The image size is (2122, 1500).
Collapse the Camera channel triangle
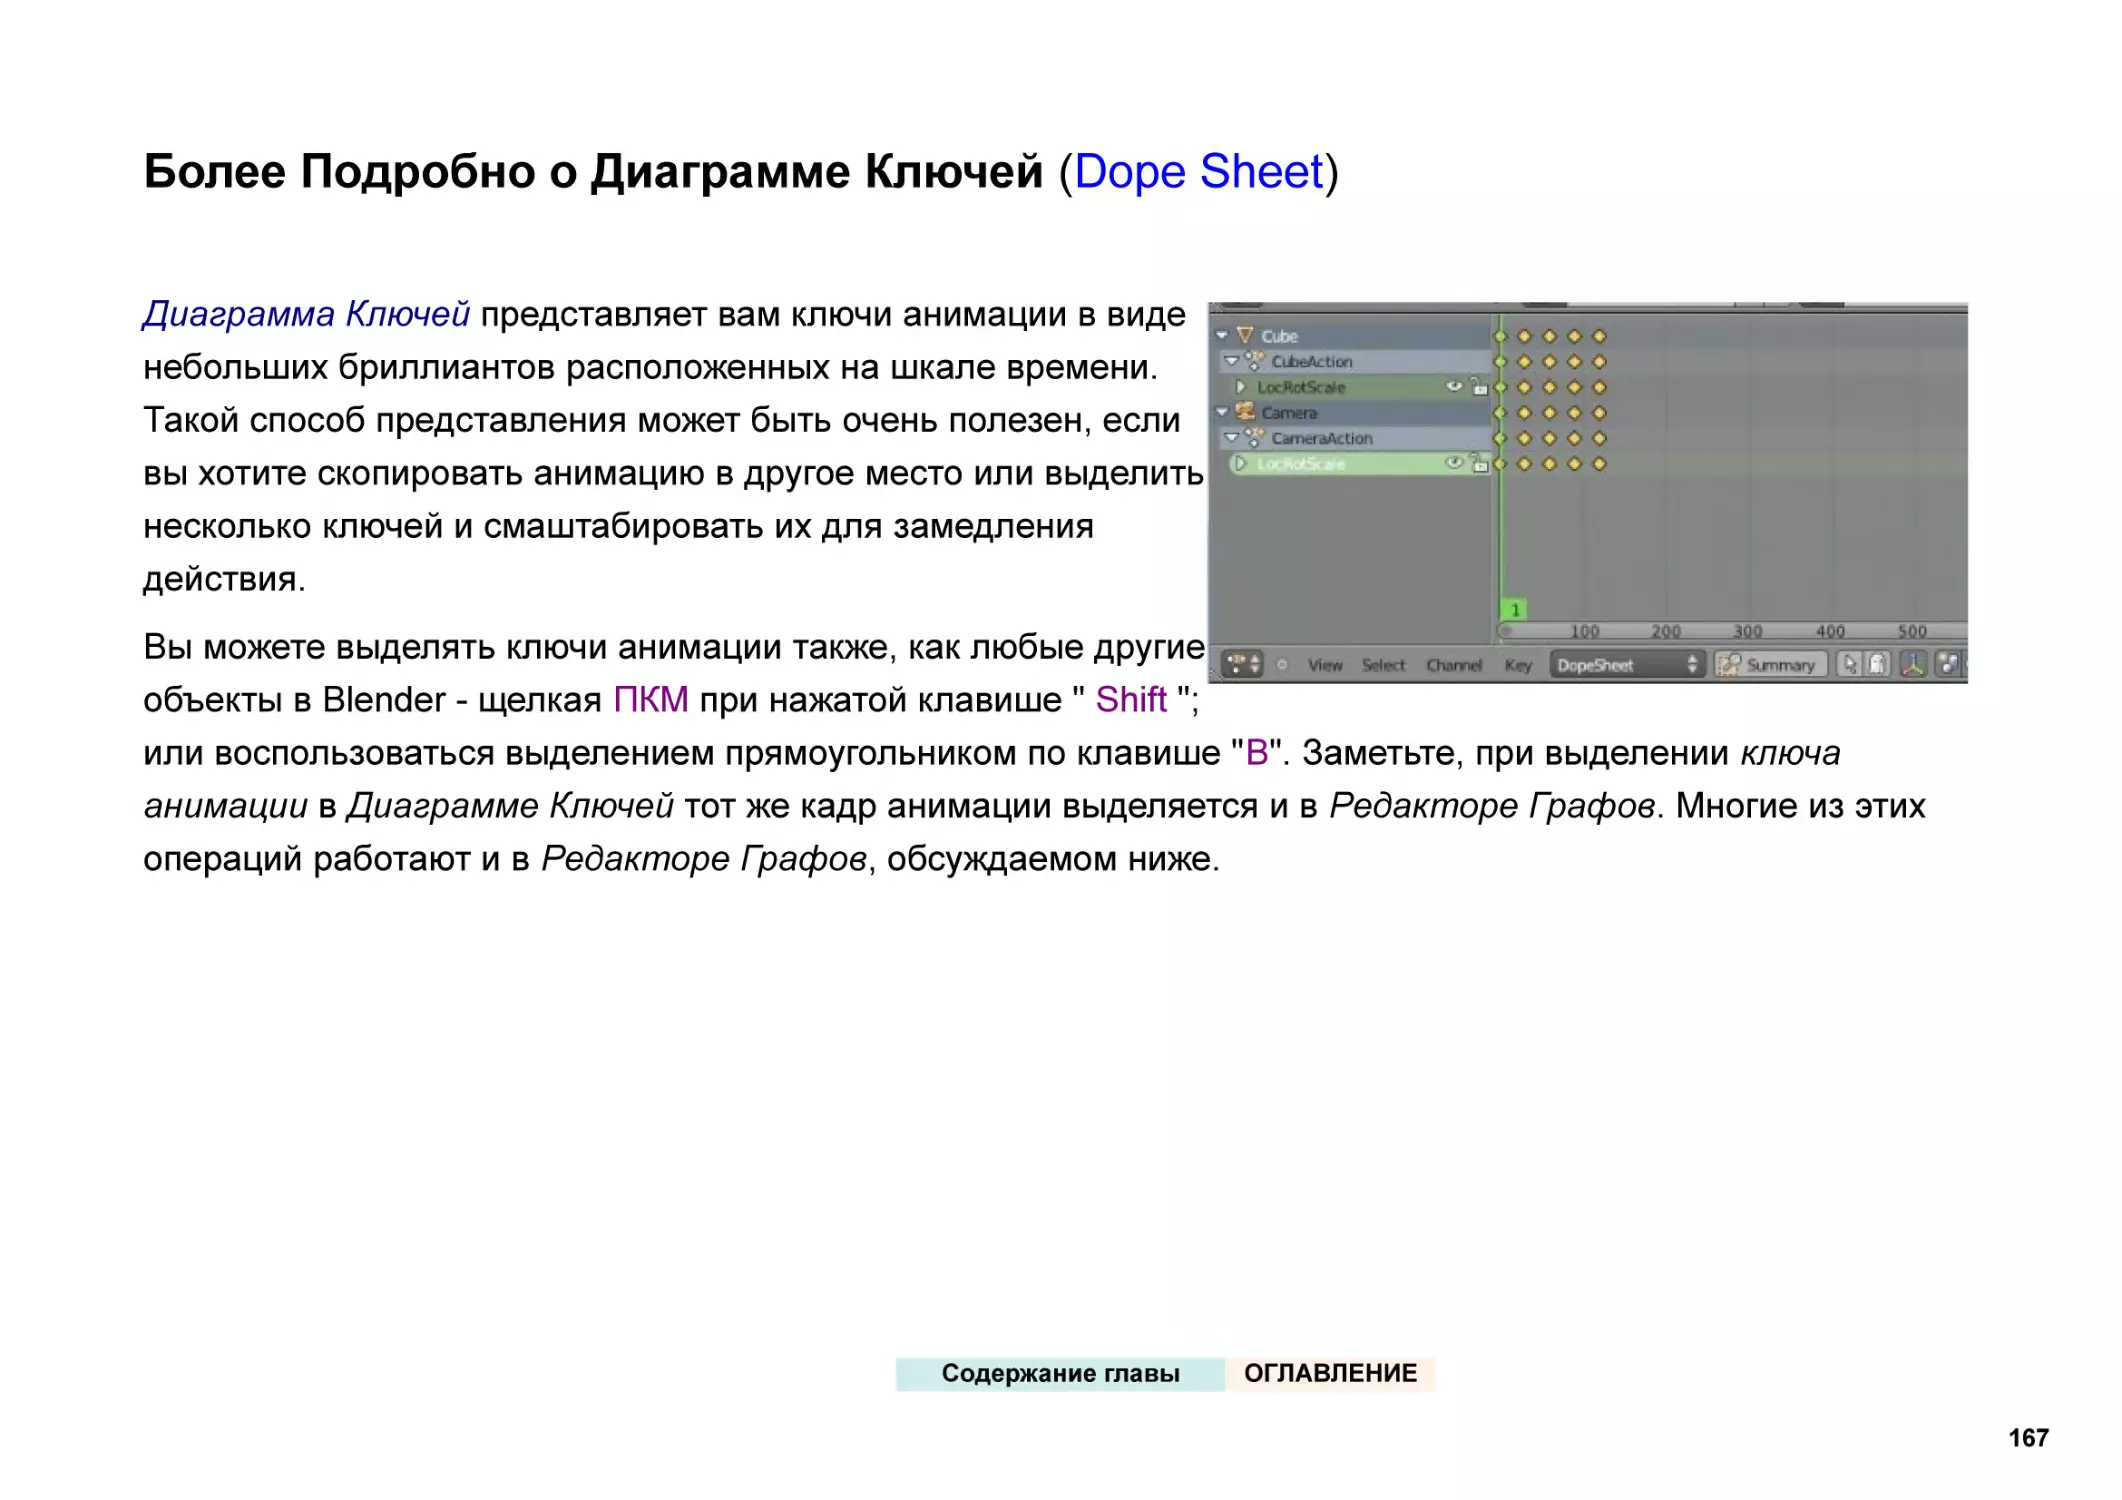pos(1222,412)
